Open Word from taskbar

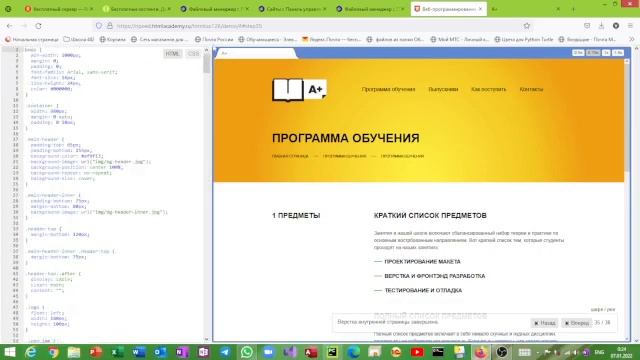click(x=139, y=352)
